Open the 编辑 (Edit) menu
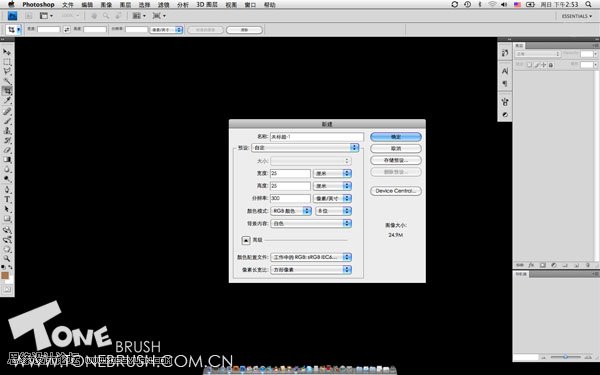600x375 pixels. (x=87, y=5)
